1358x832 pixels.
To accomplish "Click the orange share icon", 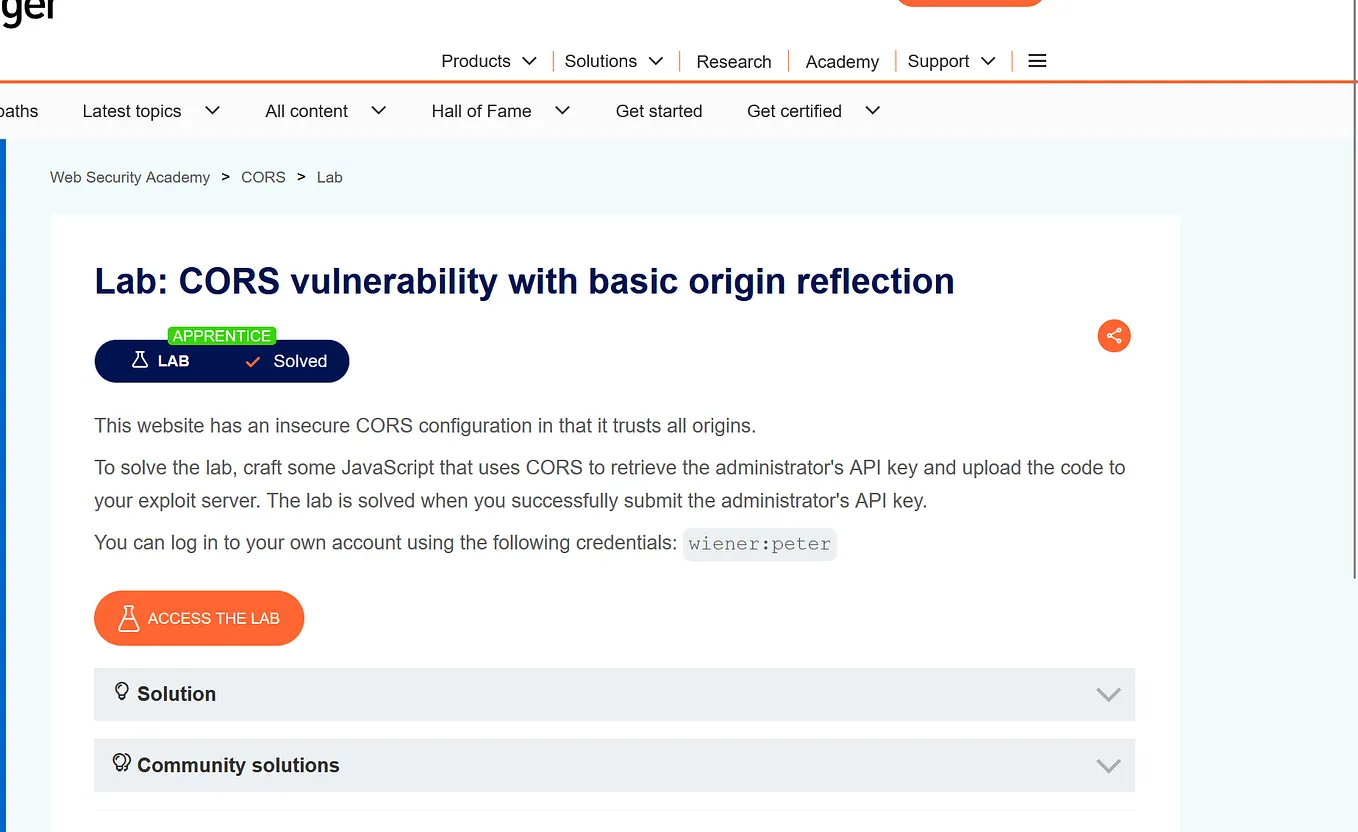I will 1114,336.
